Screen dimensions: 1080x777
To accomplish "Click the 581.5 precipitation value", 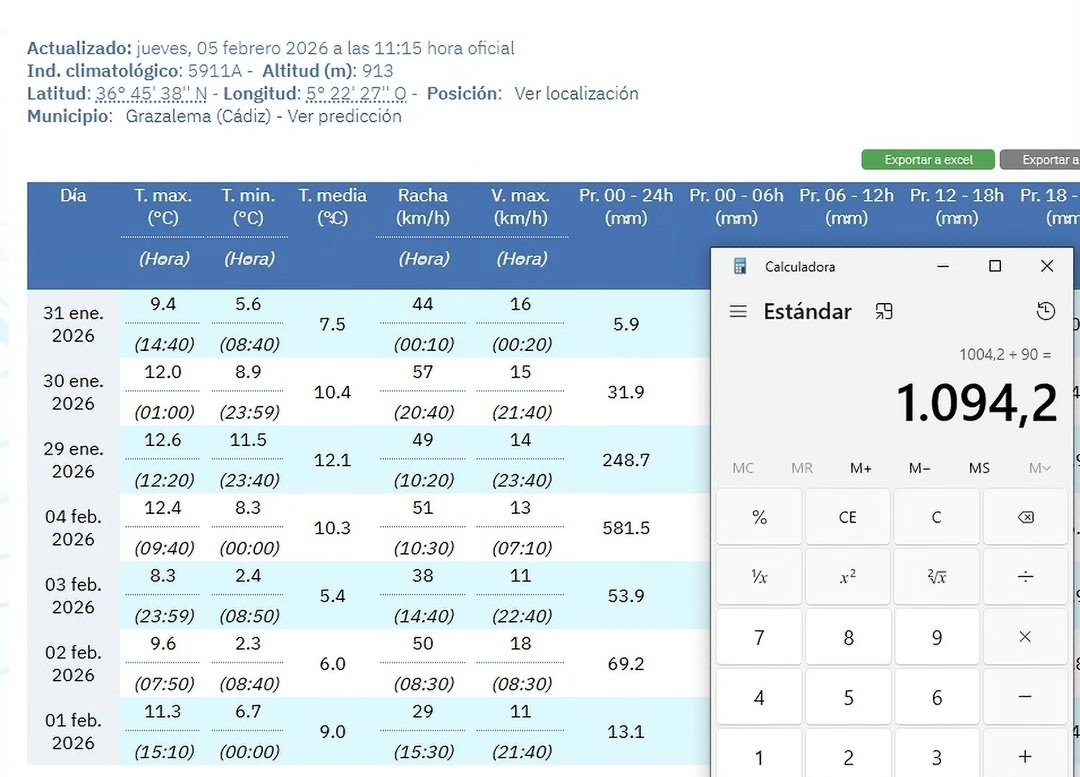I will pos(626,528).
